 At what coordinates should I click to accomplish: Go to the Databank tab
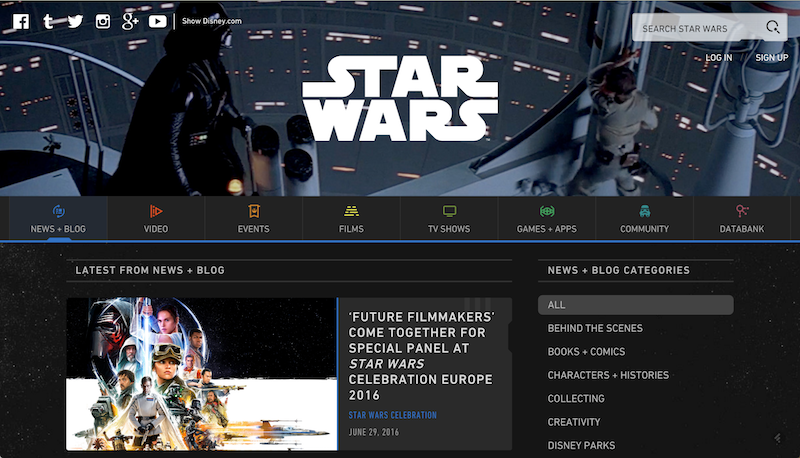pyautogui.click(x=742, y=218)
